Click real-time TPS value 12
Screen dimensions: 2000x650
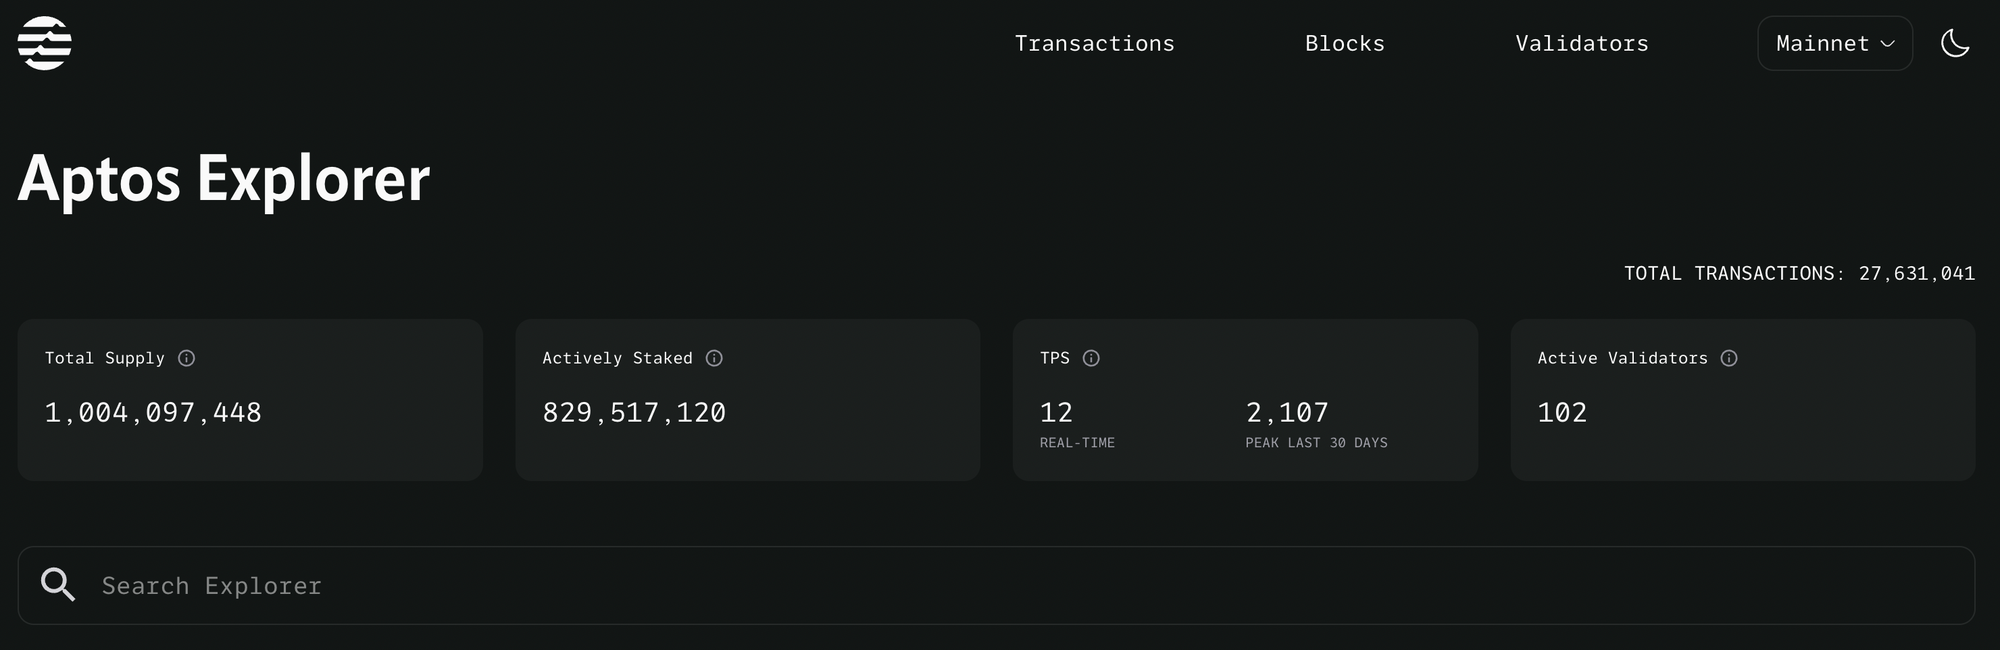point(1056,412)
